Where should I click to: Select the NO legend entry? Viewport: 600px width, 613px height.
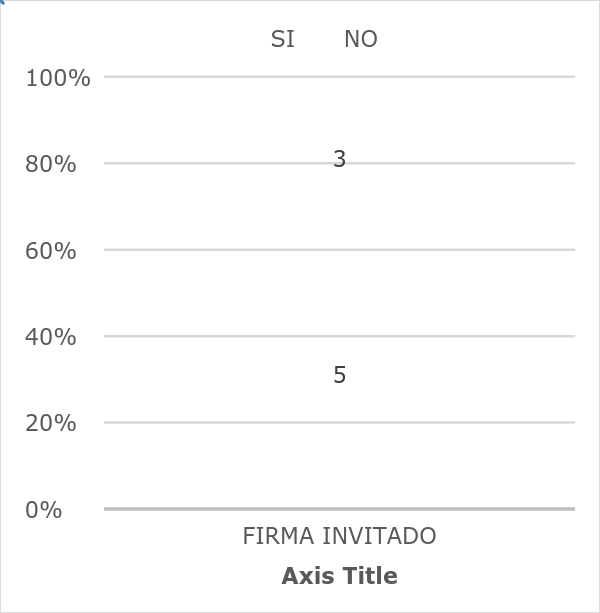coord(360,39)
